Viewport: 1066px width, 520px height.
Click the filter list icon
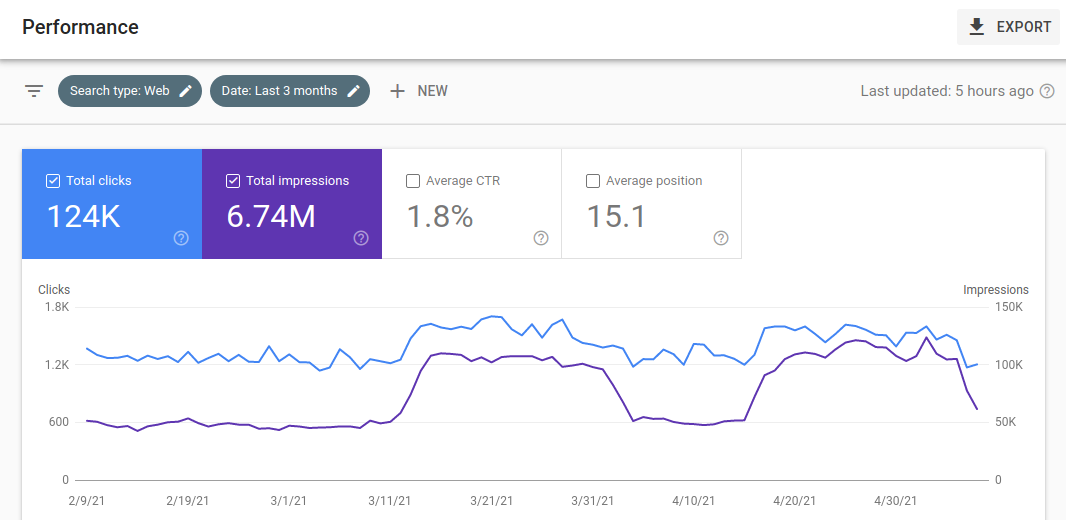coord(34,91)
